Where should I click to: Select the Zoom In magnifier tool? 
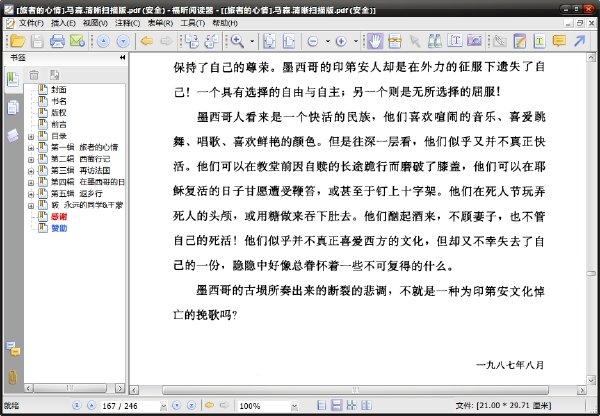click(237, 41)
